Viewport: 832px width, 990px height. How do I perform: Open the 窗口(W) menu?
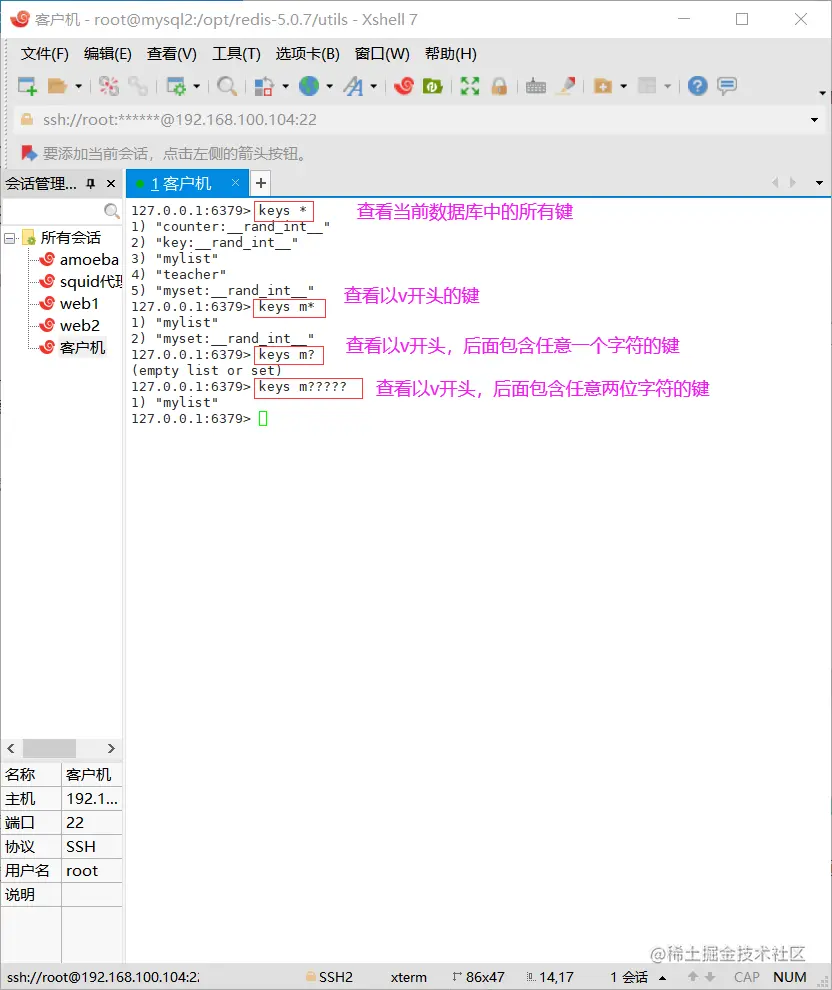pyautogui.click(x=382, y=54)
